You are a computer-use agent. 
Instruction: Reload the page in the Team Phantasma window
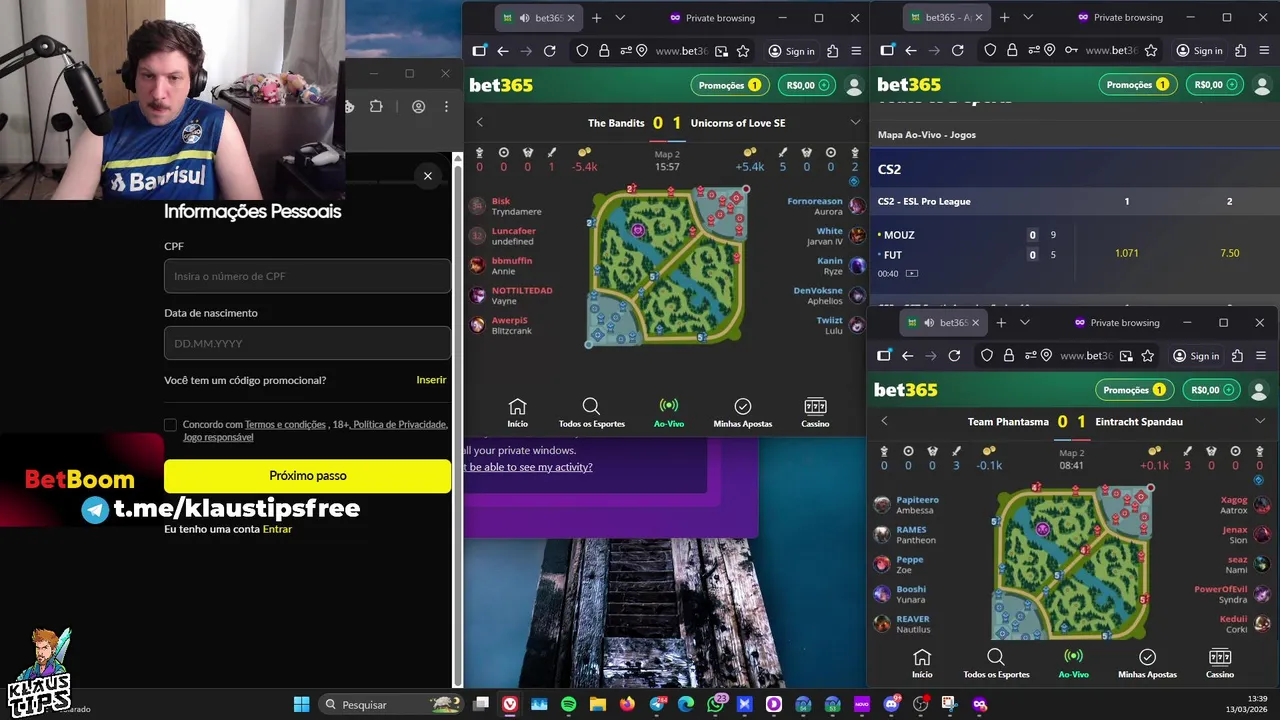(954, 355)
